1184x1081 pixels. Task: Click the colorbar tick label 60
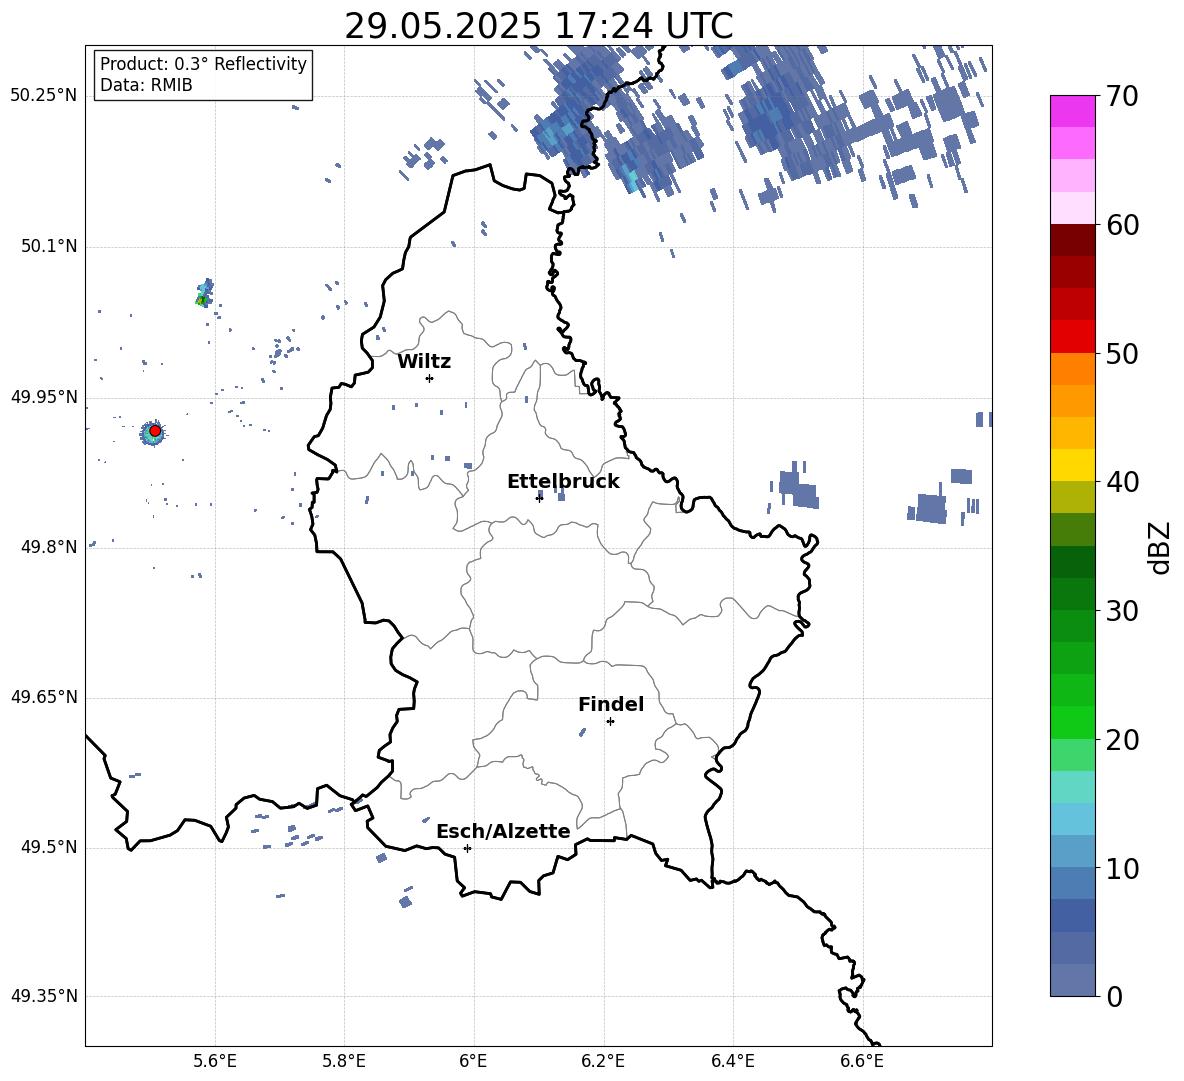click(x=1122, y=225)
